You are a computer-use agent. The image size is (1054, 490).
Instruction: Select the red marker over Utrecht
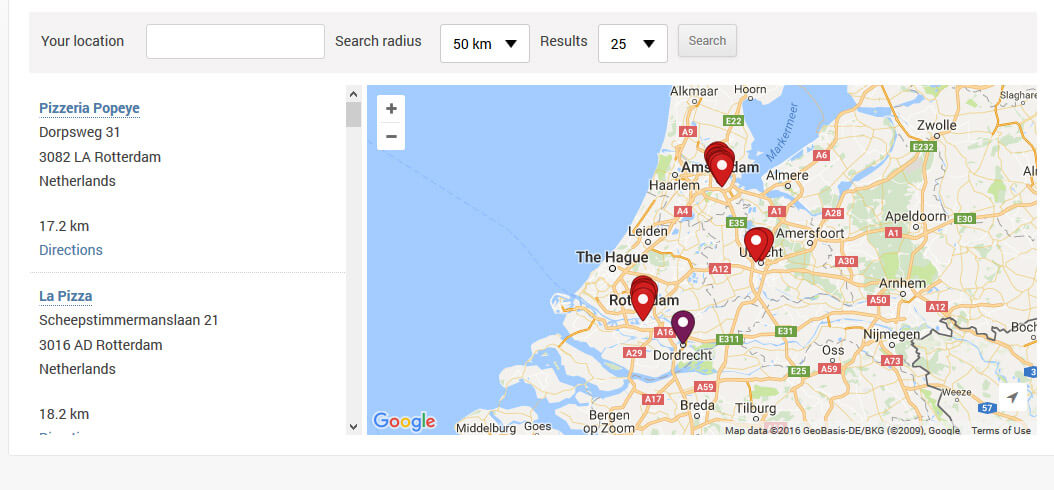pos(756,245)
